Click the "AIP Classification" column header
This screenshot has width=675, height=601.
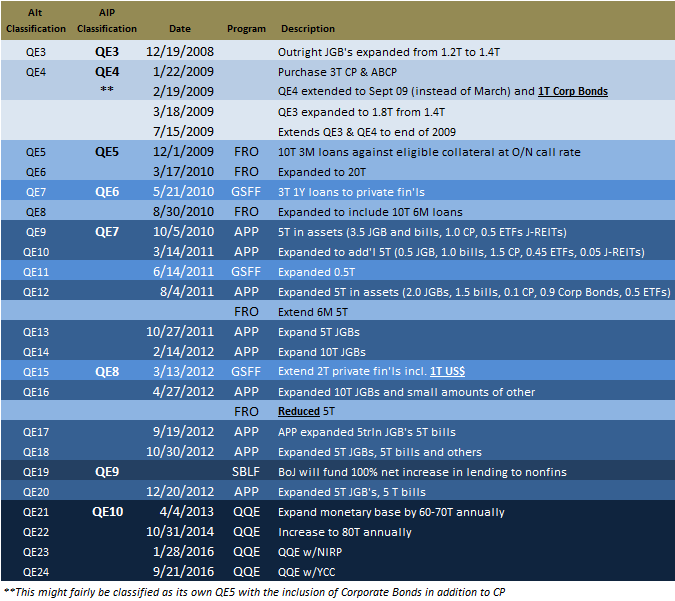[x=107, y=21]
